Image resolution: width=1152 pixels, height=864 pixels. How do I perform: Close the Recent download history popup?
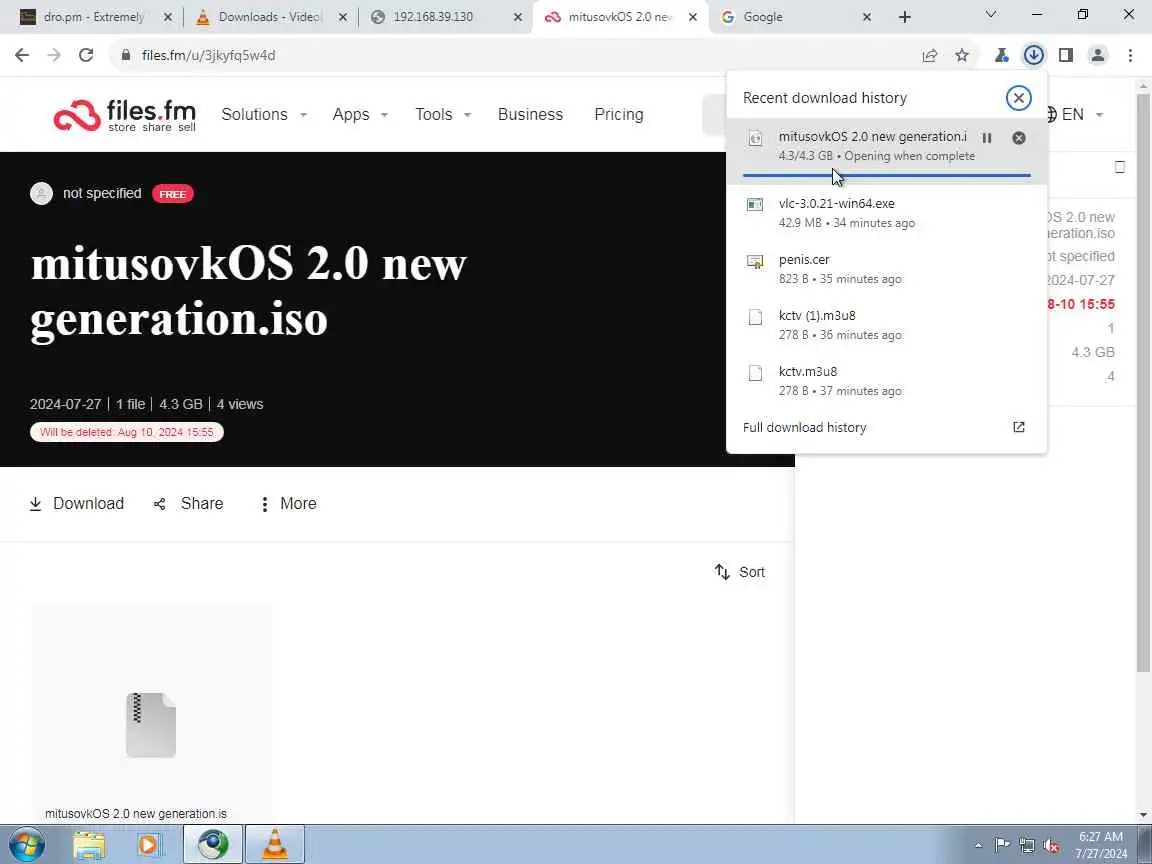[1018, 98]
